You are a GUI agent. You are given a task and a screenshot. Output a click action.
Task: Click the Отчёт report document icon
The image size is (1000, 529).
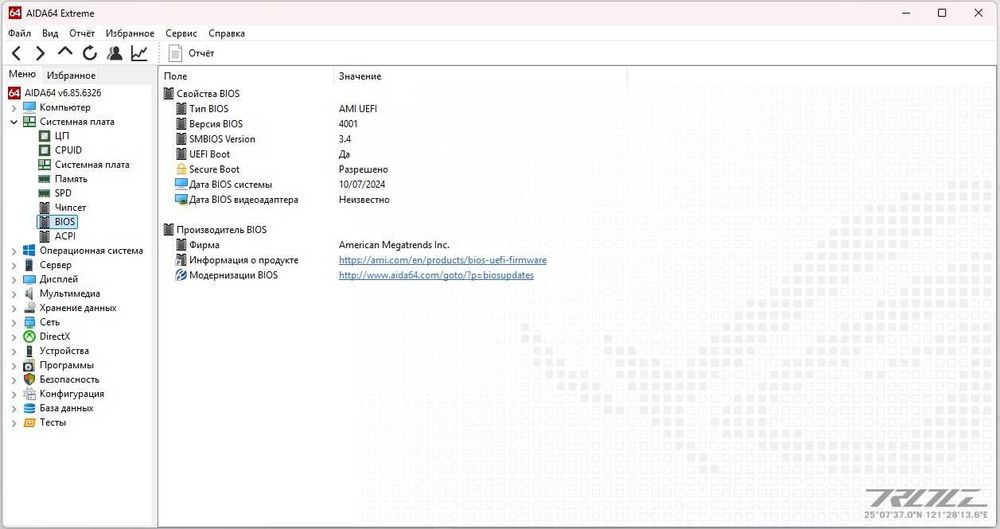(x=175, y=54)
